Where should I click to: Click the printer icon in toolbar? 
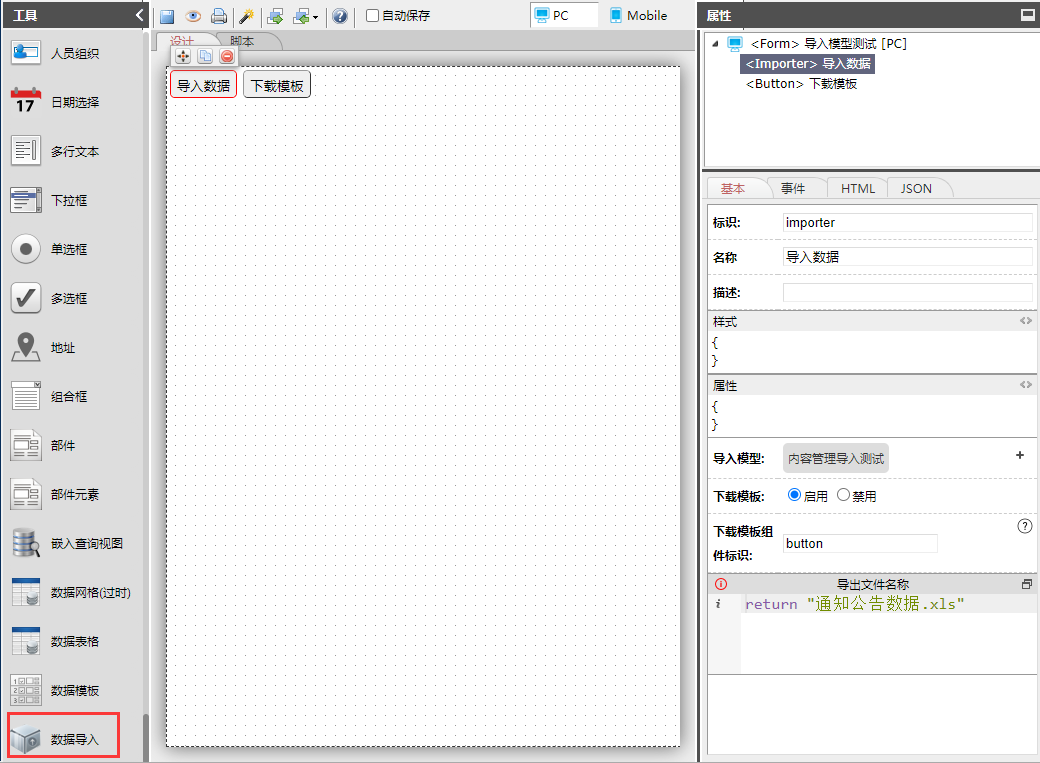(x=218, y=16)
